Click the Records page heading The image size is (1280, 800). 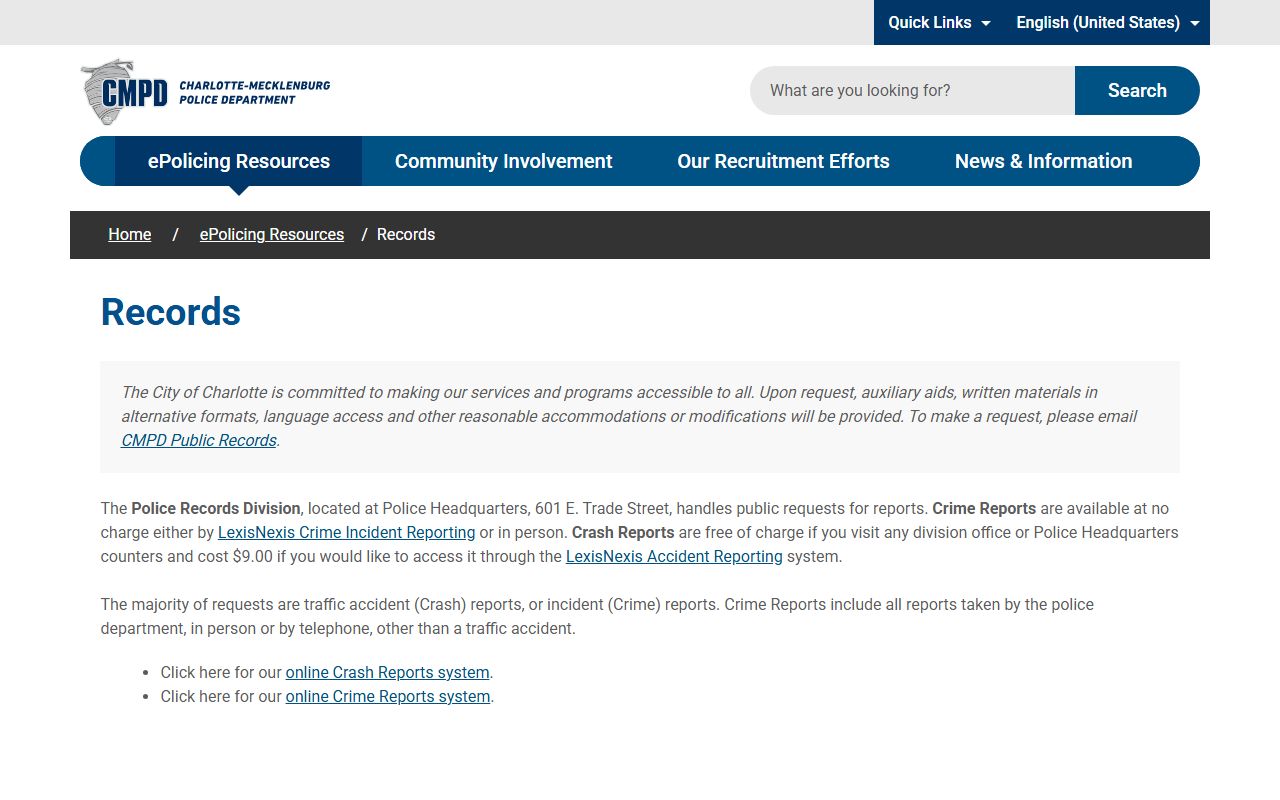coord(171,312)
